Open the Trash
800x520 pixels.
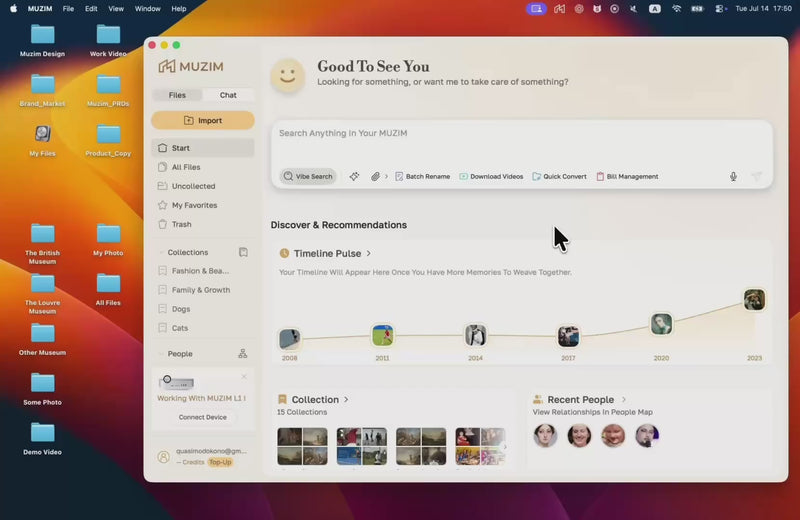pos(203,224)
